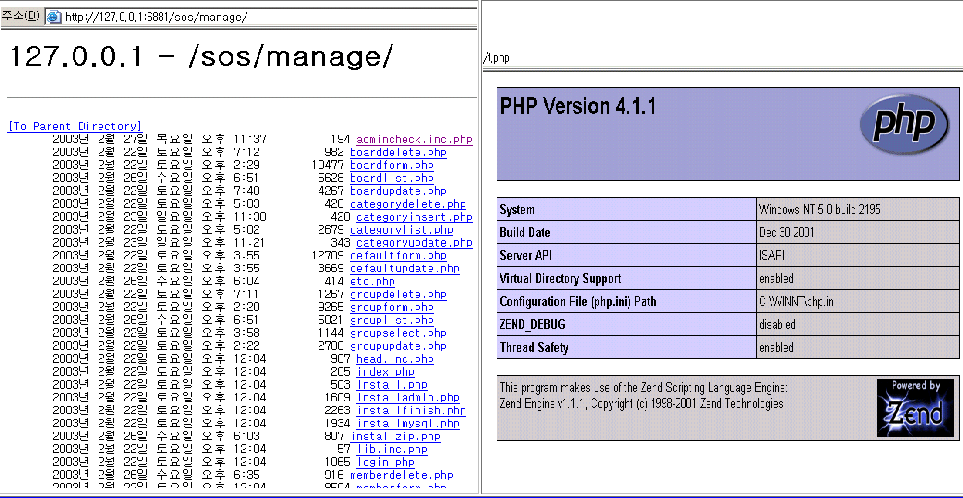Open the boardupdate.php link
This screenshot has width=963, height=498.
coord(398,190)
